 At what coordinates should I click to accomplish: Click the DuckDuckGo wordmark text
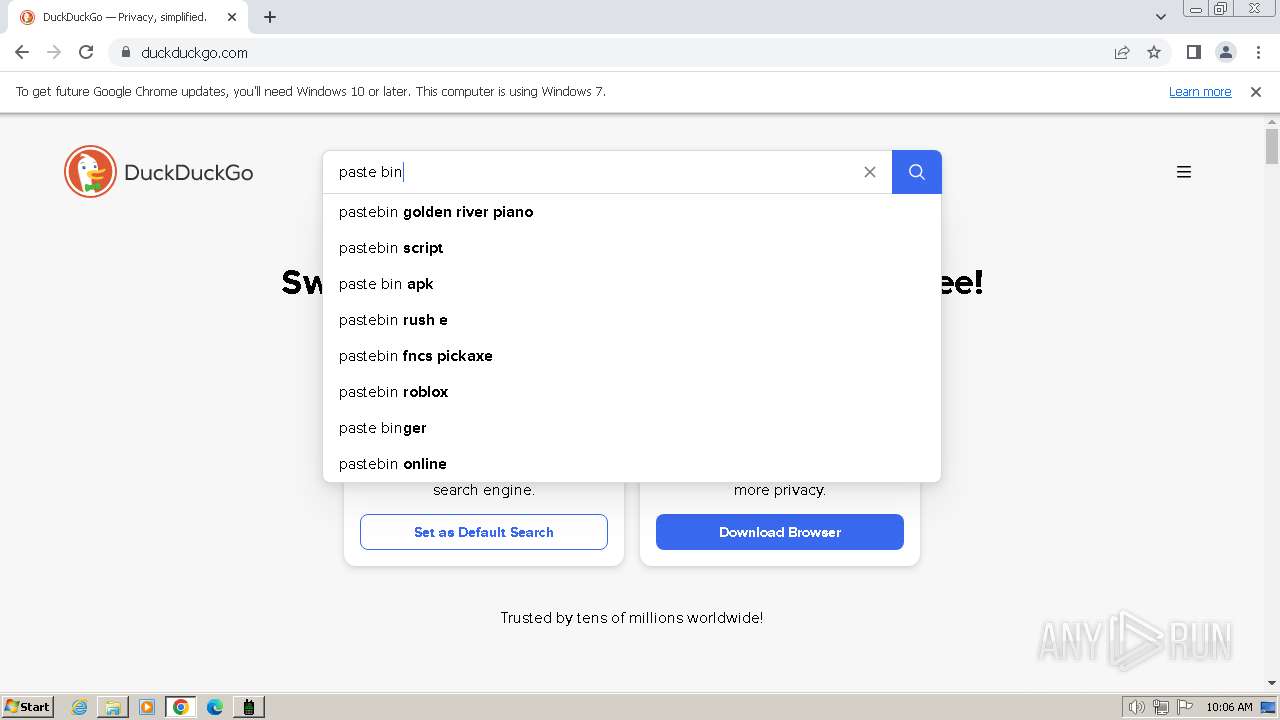[x=188, y=172]
